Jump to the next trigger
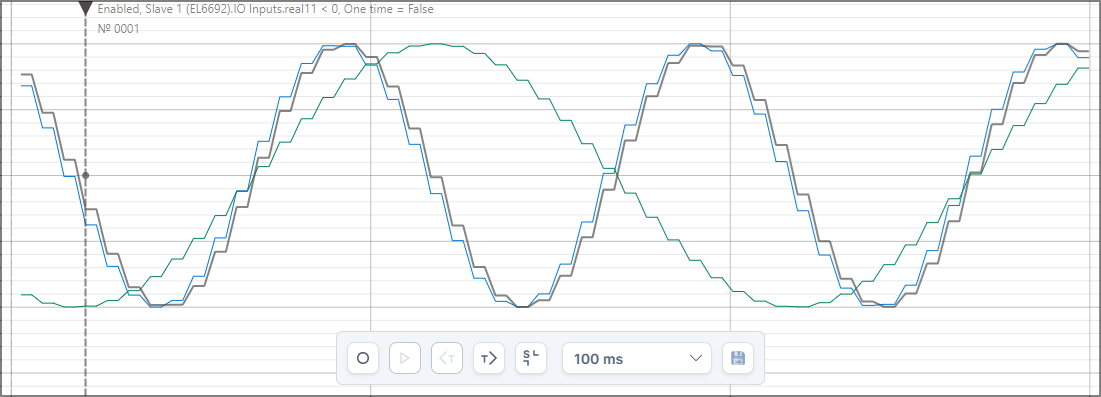The width and height of the screenshot is (1101, 397). click(x=489, y=358)
